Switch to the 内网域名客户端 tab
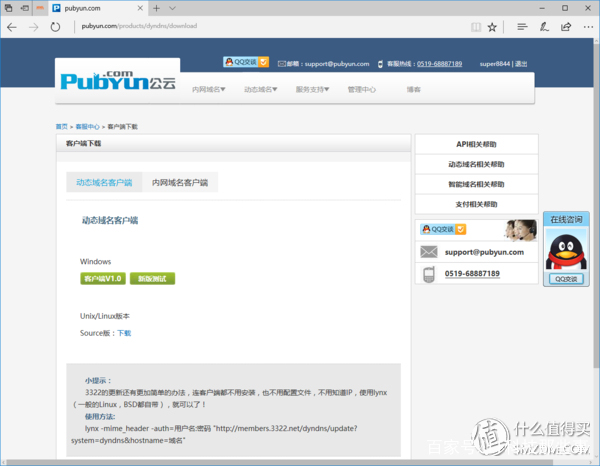600x466 pixels. [180, 183]
